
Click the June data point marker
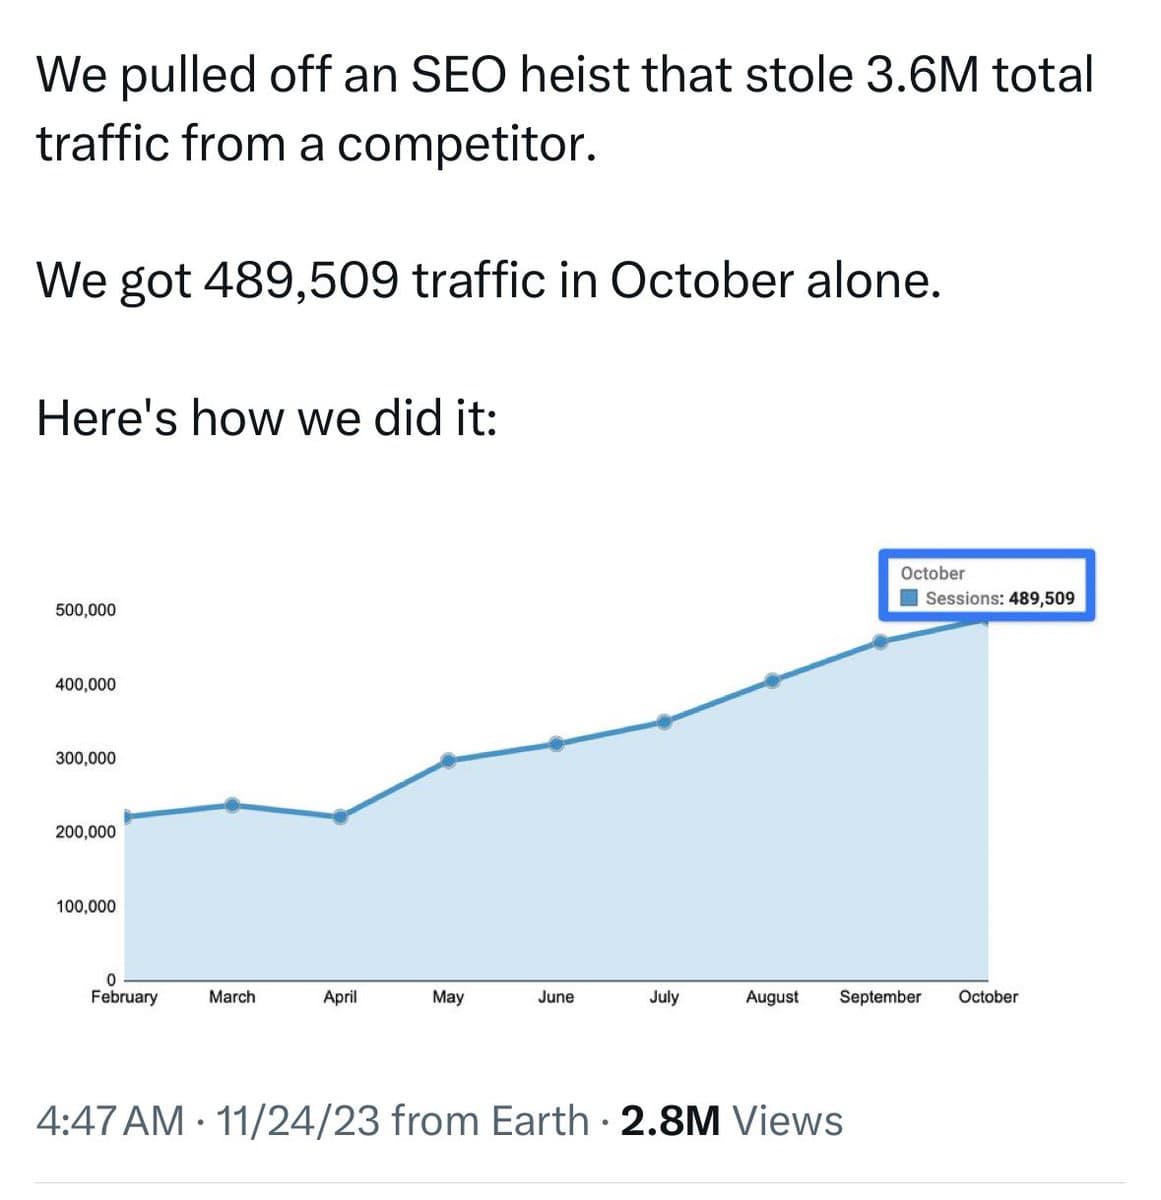(x=556, y=743)
